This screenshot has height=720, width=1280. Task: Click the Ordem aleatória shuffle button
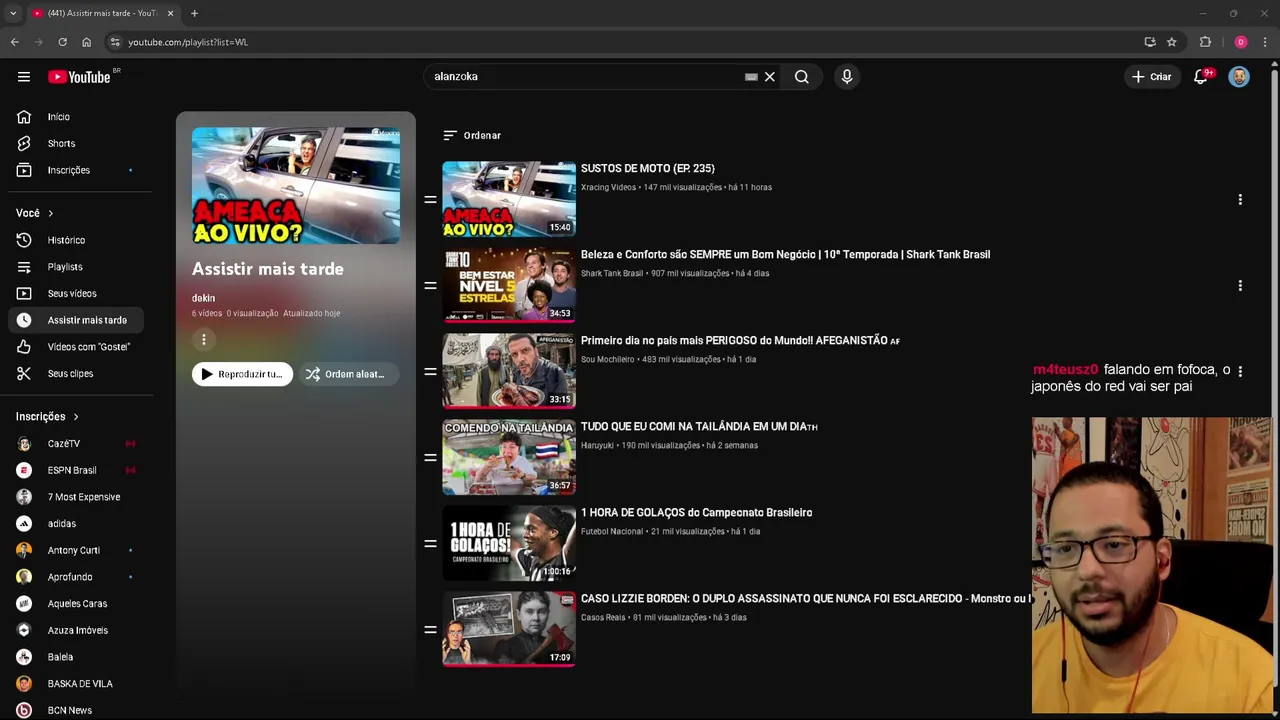click(348, 374)
